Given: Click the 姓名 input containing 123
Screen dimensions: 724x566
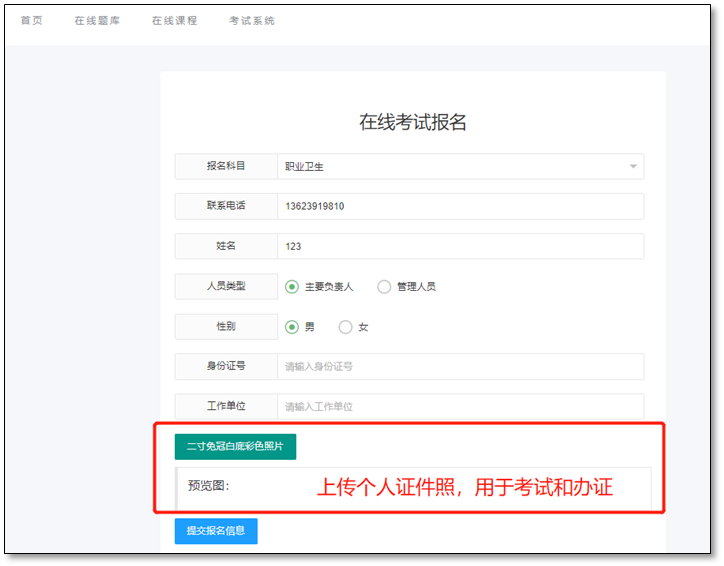Looking at the screenshot, I should pyautogui.click(x=460, y=247).
